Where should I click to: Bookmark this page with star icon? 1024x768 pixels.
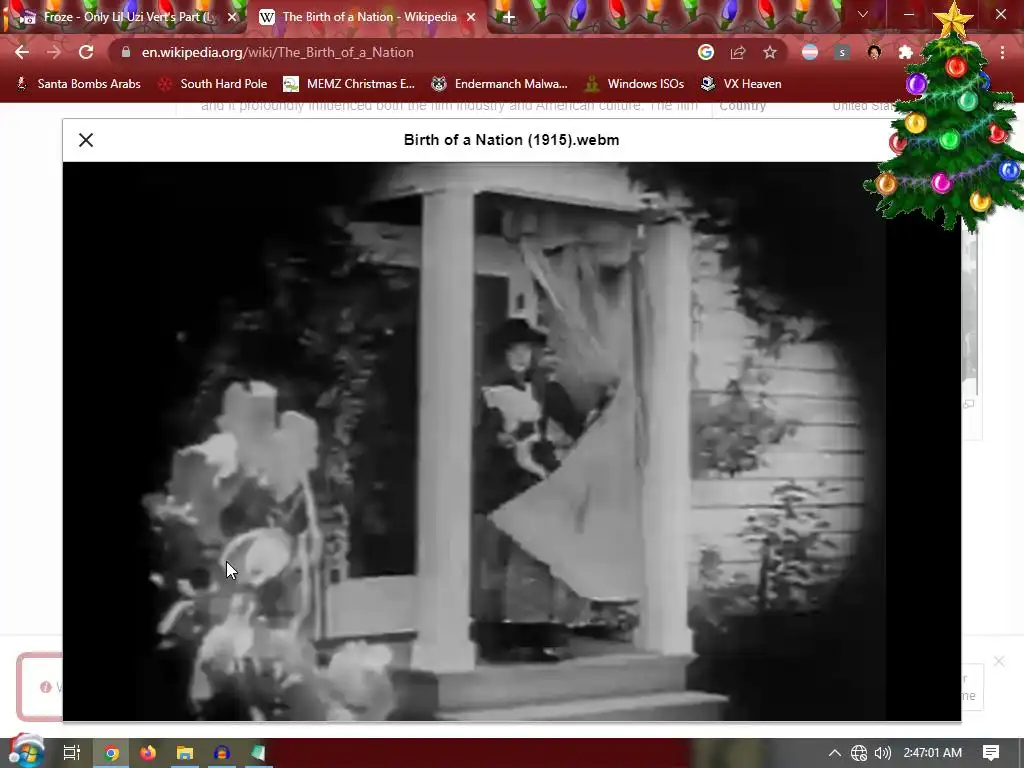pyautogui.click(x=770, y=52)
